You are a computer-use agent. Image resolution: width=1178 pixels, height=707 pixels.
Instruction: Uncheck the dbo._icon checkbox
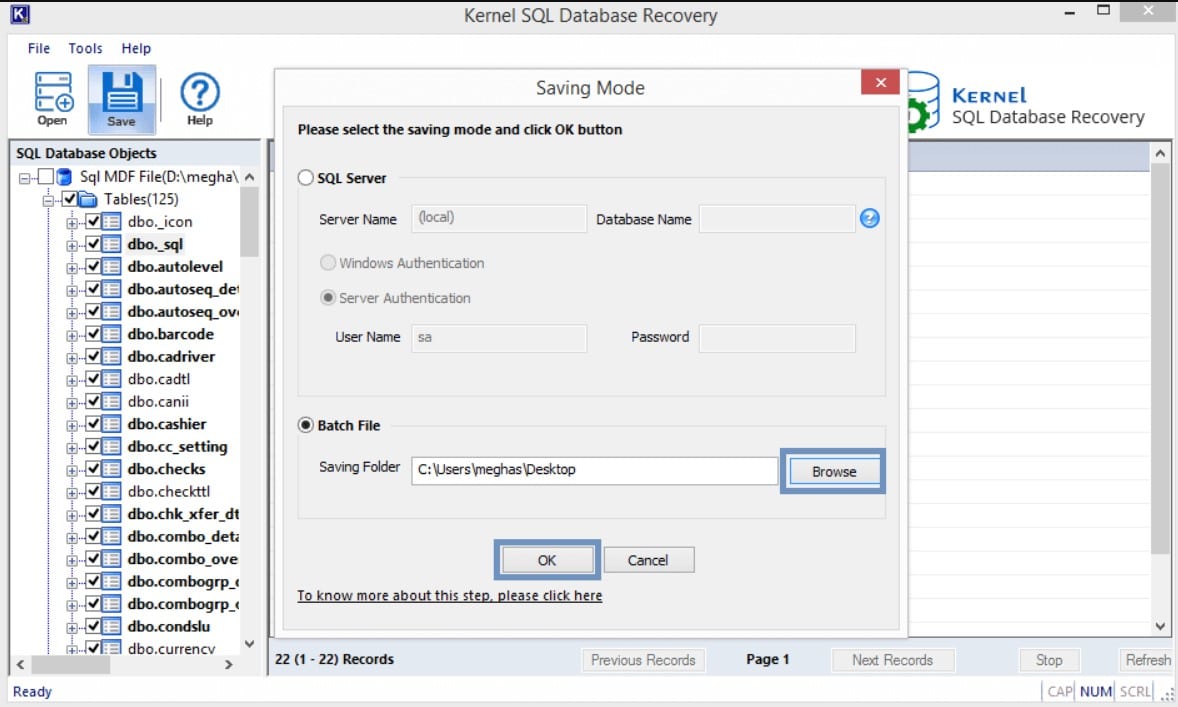93,222
